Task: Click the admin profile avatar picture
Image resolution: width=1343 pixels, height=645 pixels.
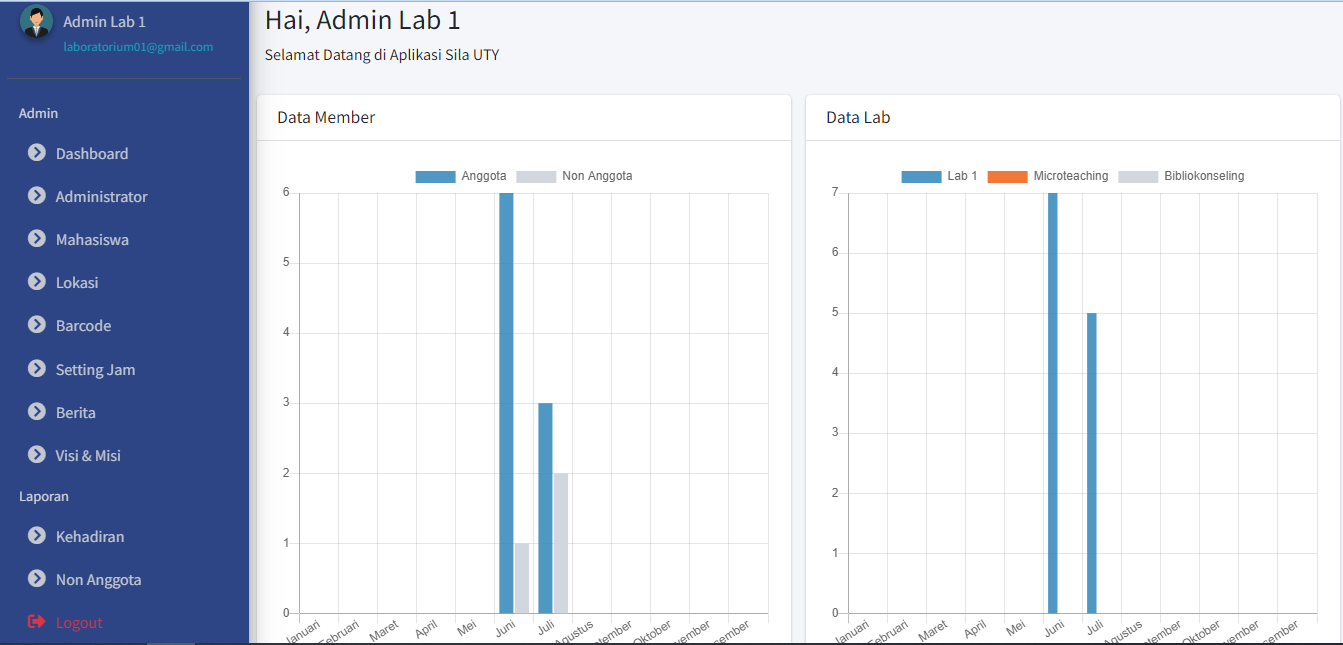Action: tap(36, 22)
